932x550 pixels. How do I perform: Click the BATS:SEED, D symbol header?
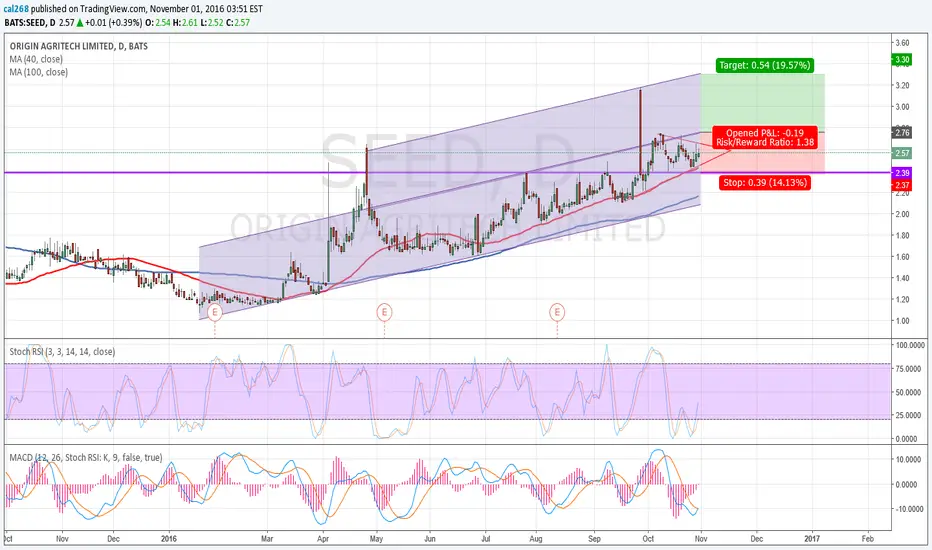coord(30,23)
